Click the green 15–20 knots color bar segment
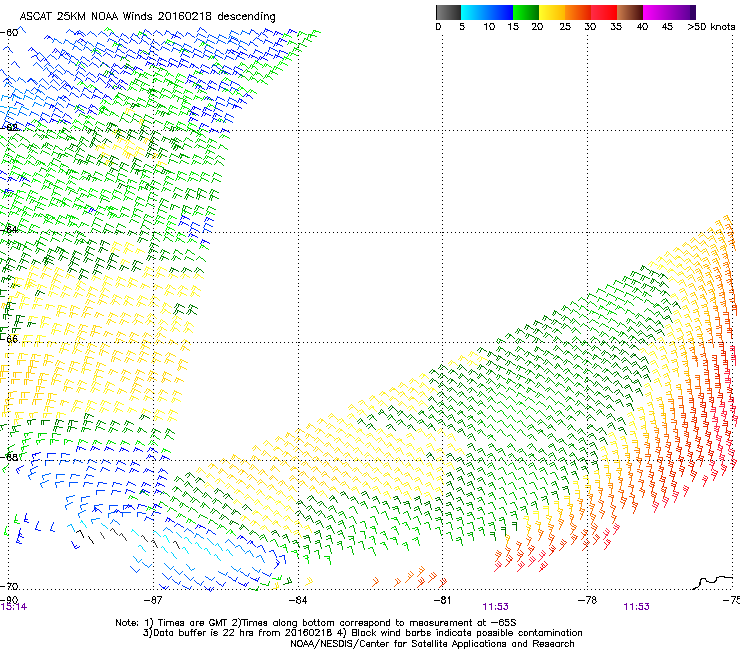740x650 pixels. [x=526, y=12]
